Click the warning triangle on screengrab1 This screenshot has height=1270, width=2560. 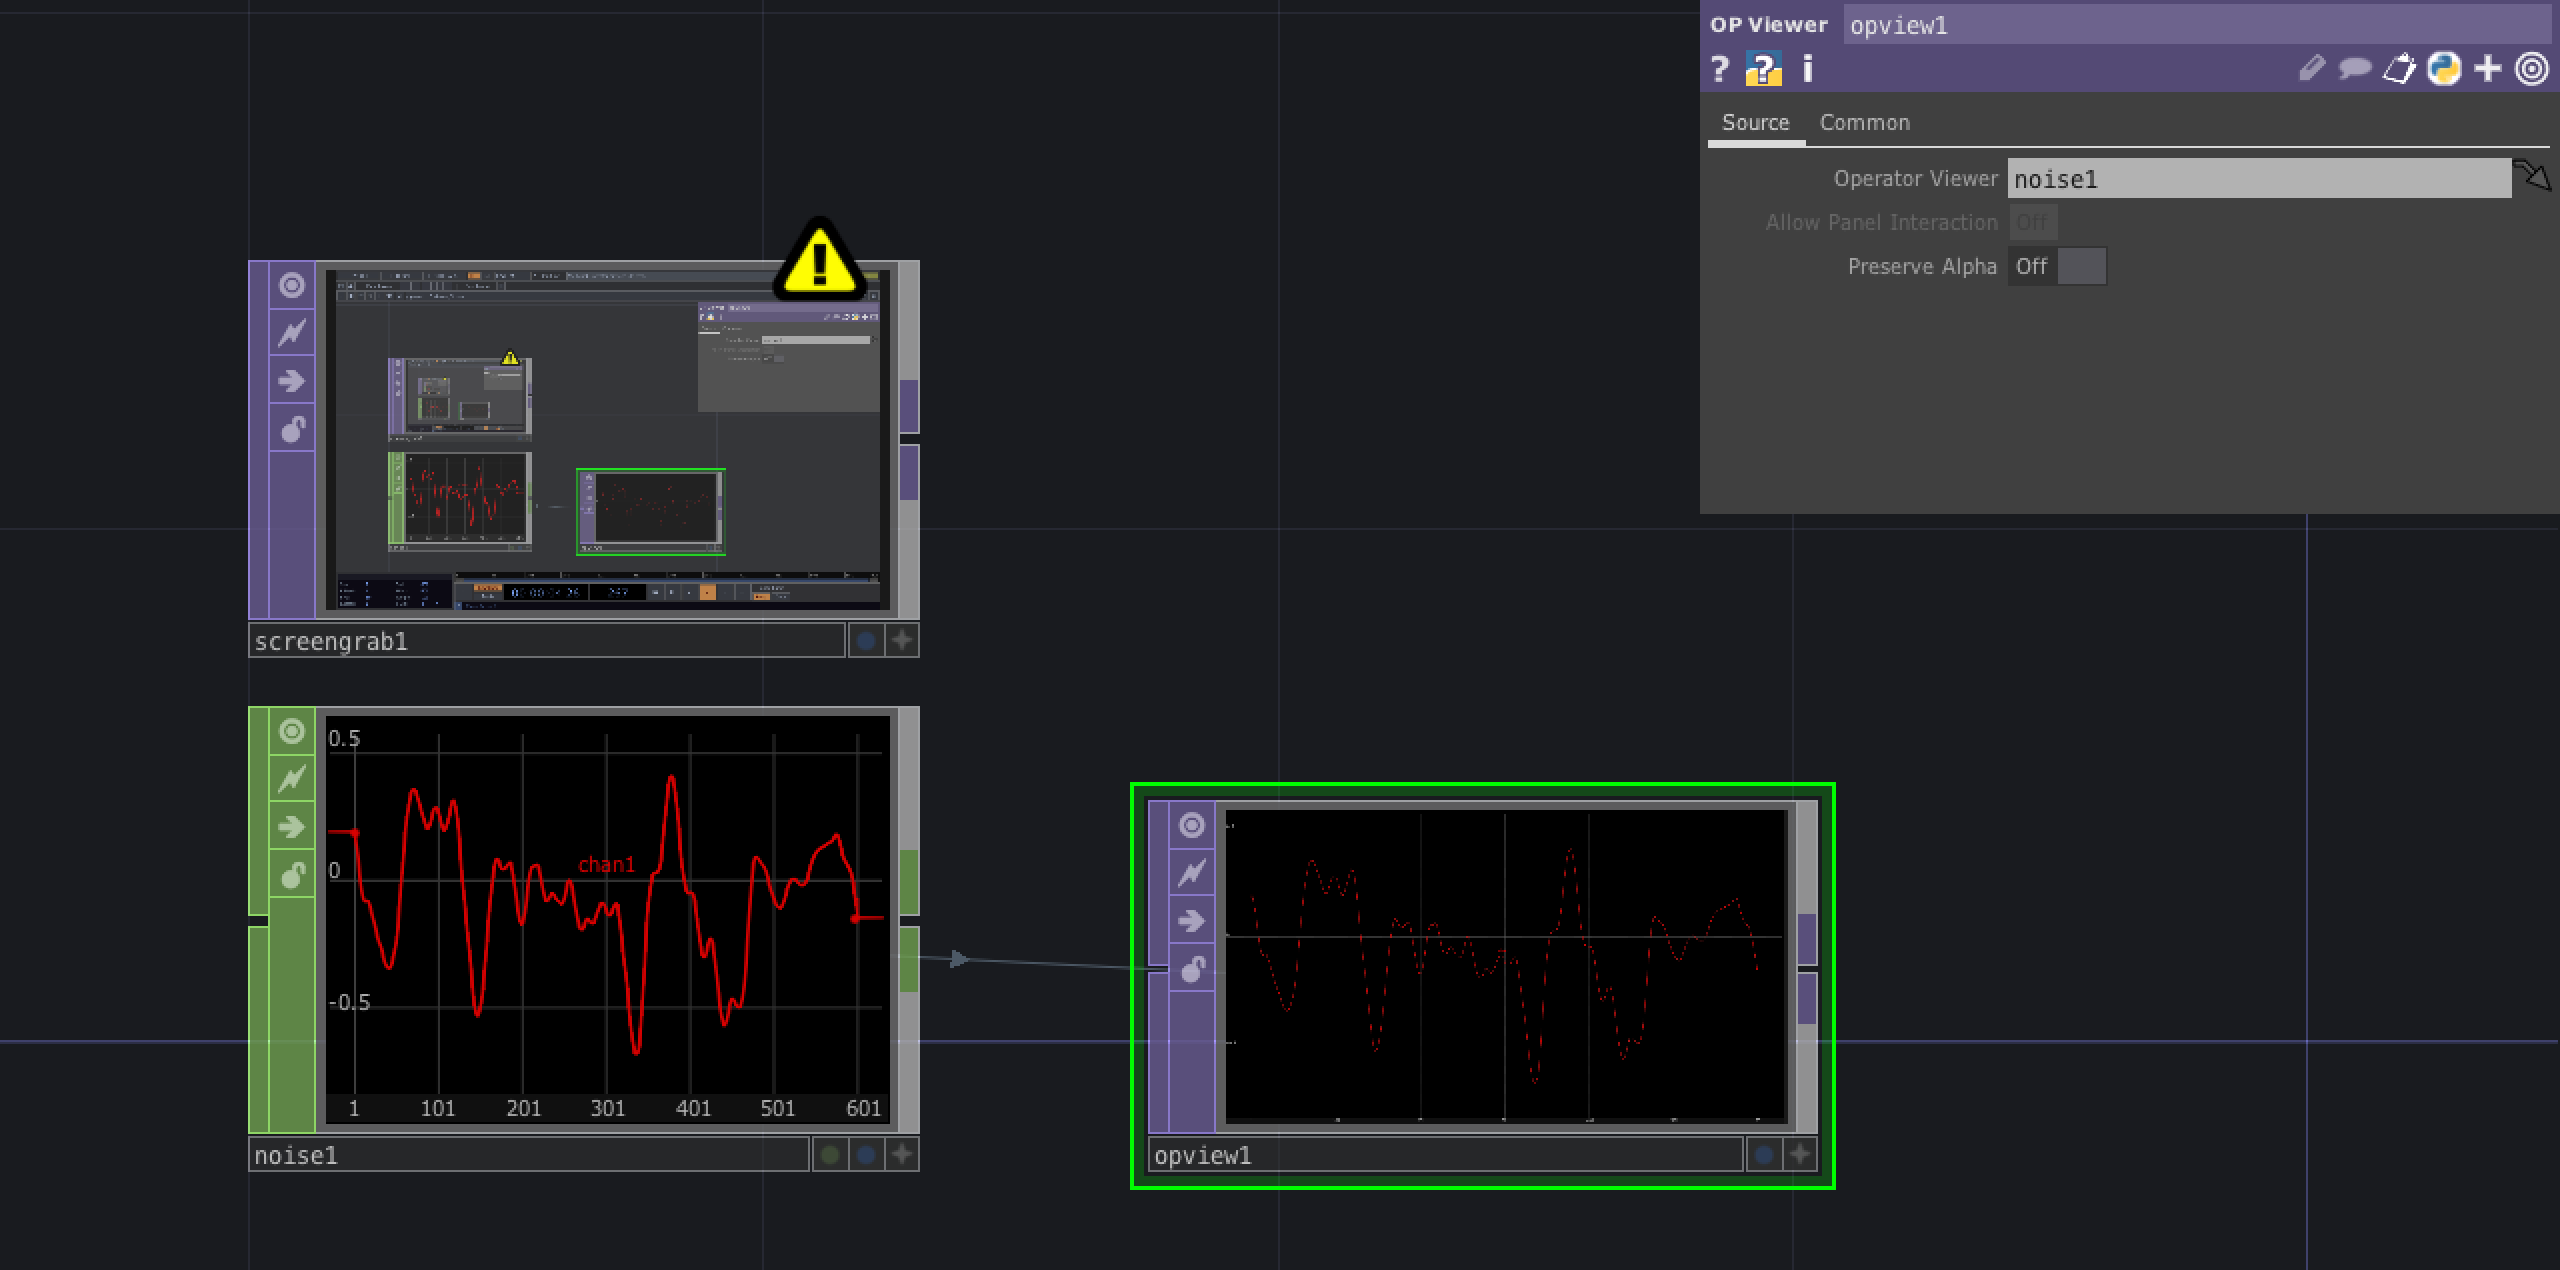tap(819, 261)
